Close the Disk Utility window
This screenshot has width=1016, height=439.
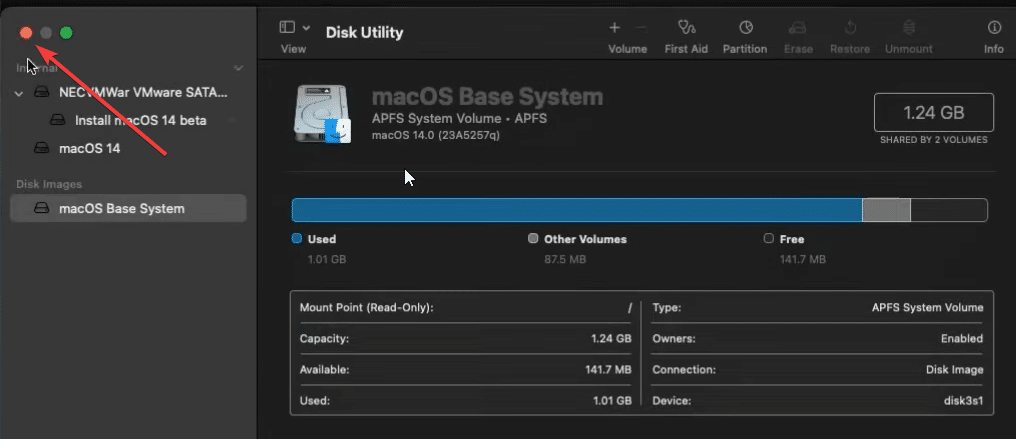[26, 33]
